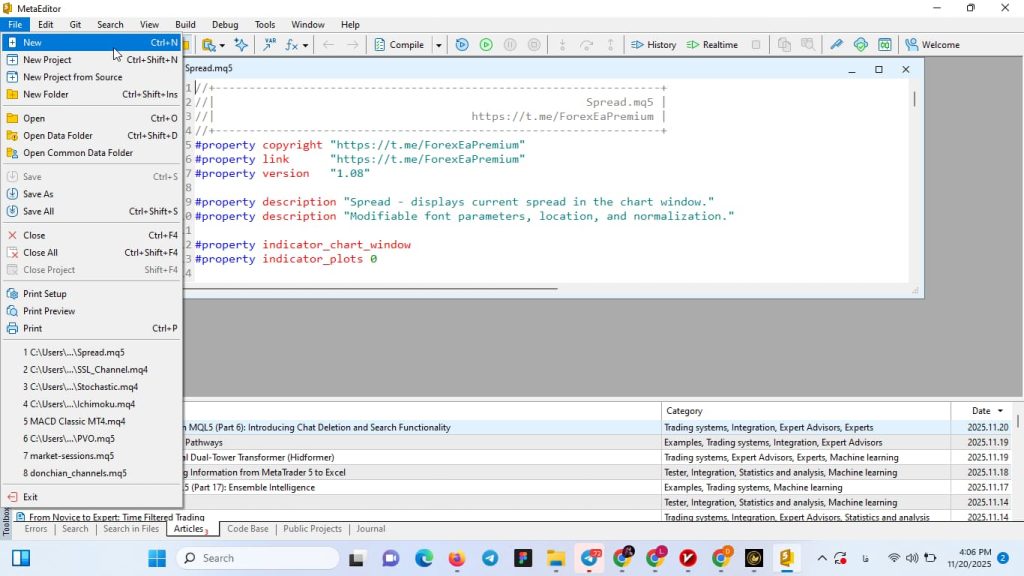This screenshot has width=1024, height=576.
Task: Select Print Preview menu item
Action: point(91,311)
